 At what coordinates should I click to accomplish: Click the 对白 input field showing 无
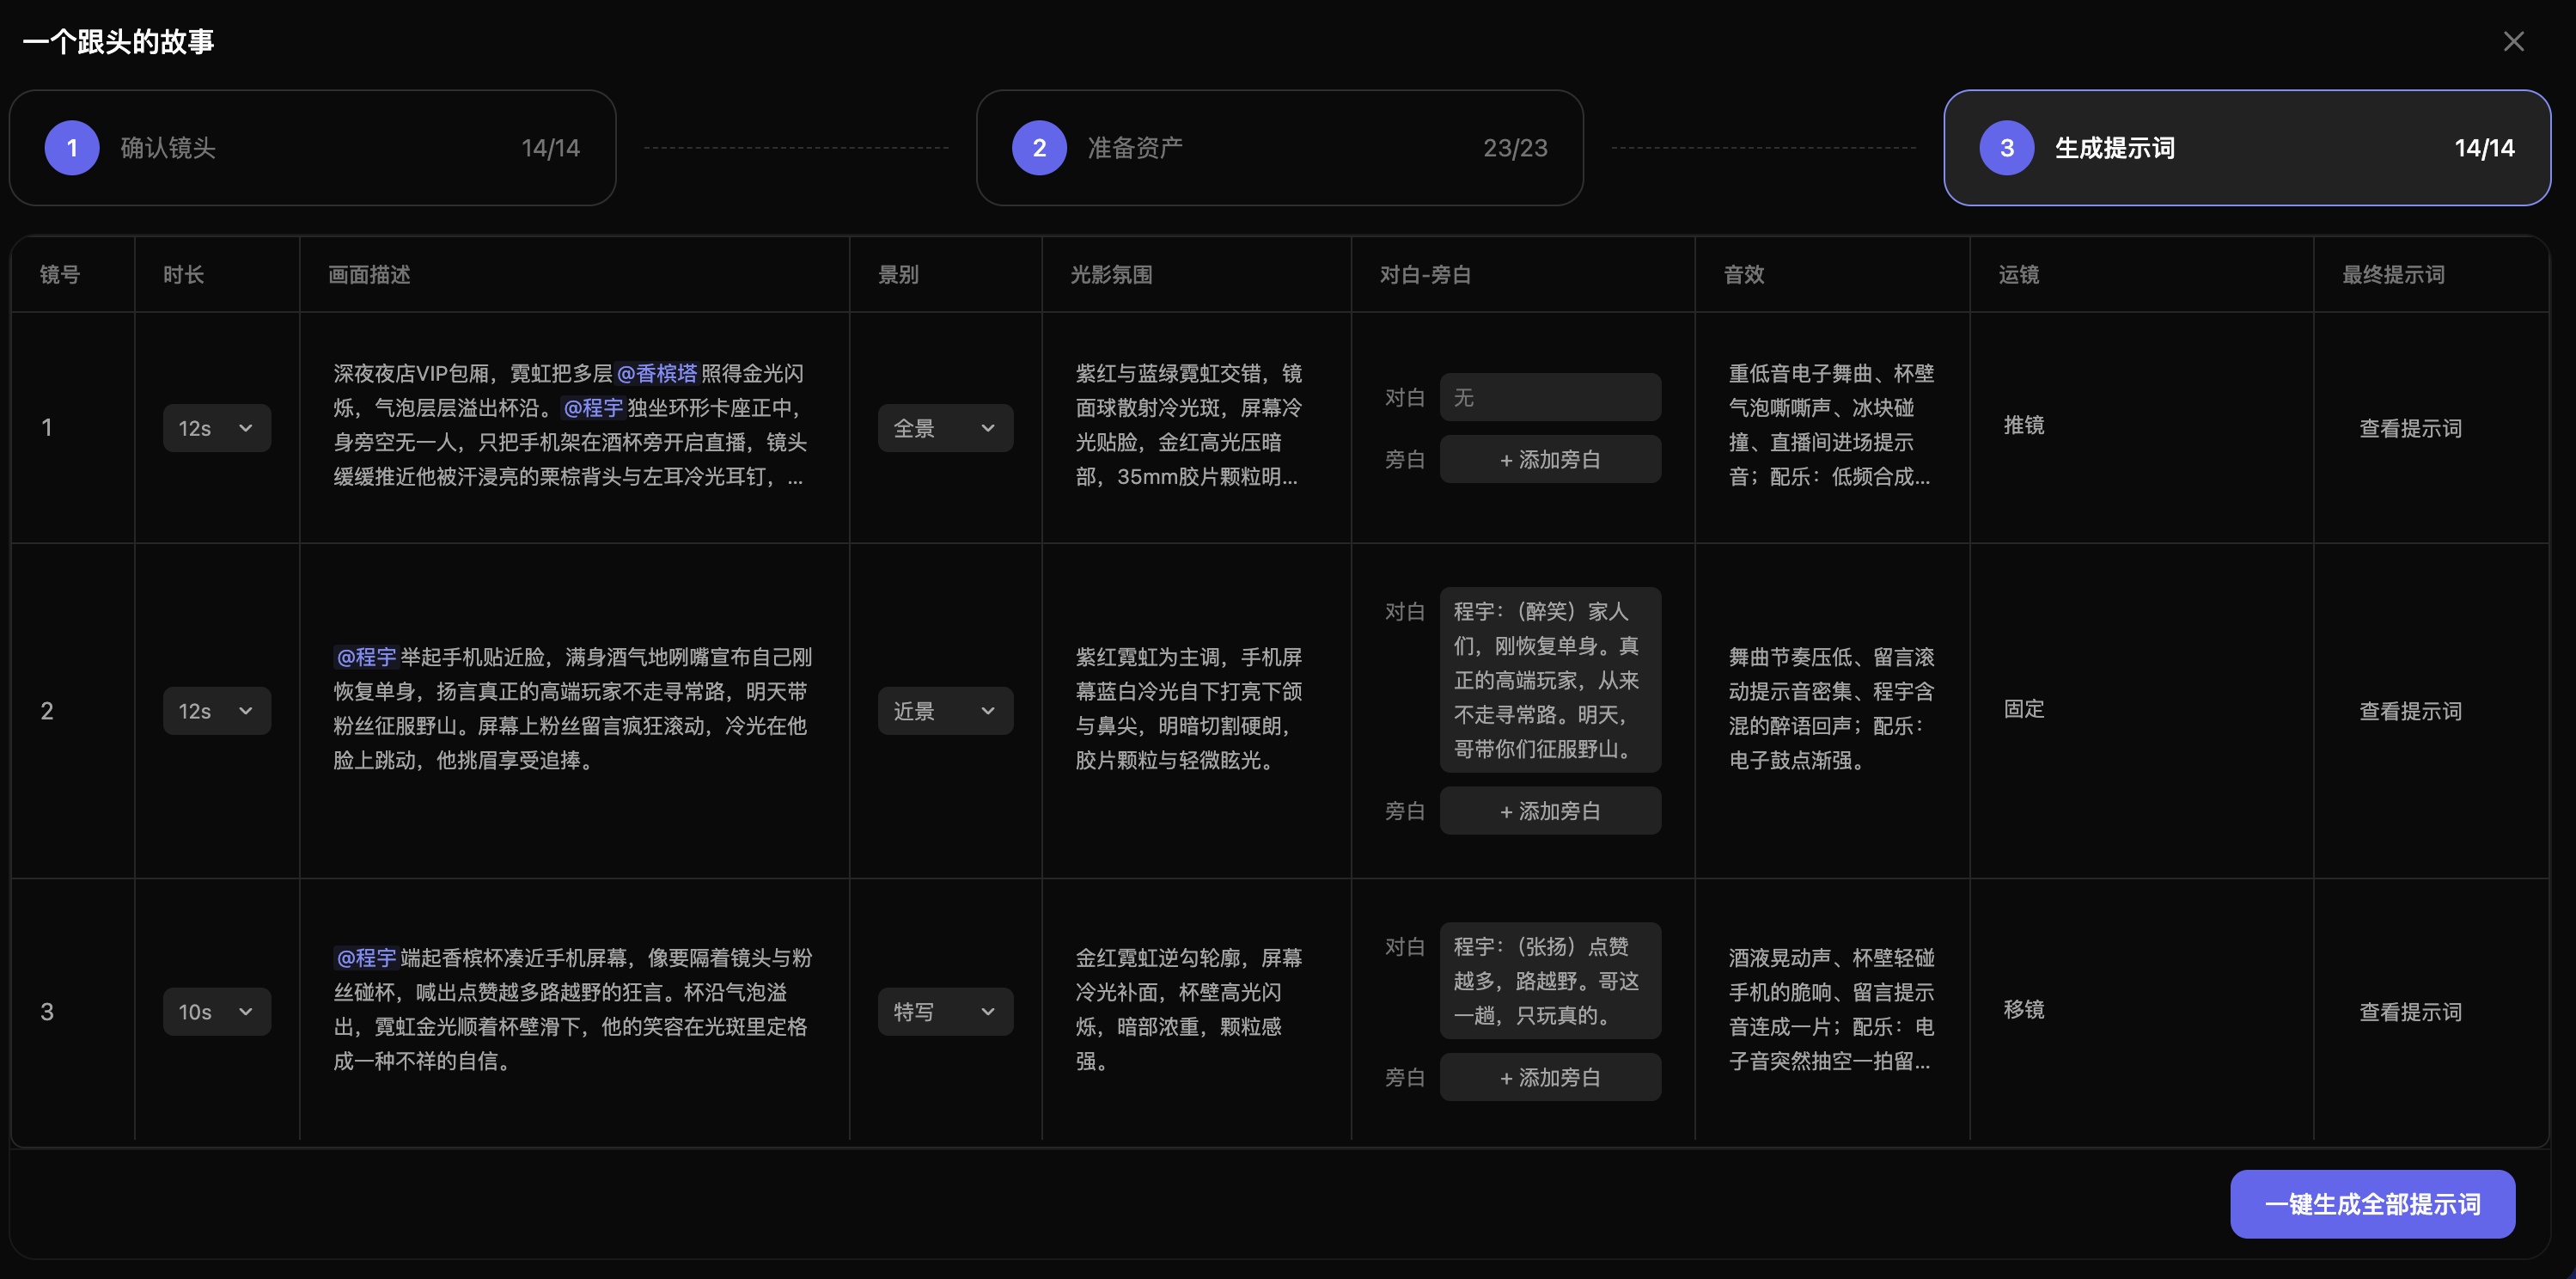pyautogui.click(x=1550, y=398)
